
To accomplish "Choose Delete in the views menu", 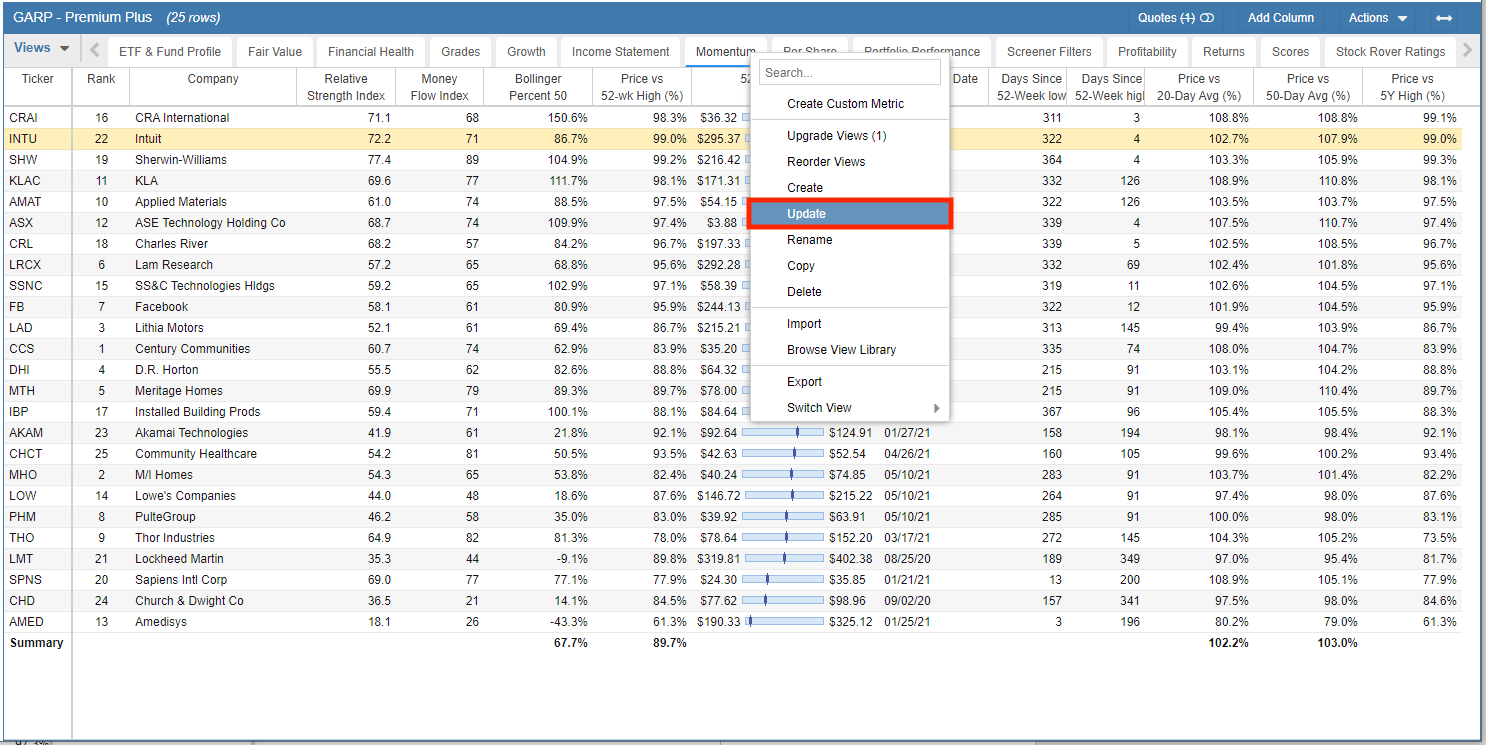I will (850, 292).
